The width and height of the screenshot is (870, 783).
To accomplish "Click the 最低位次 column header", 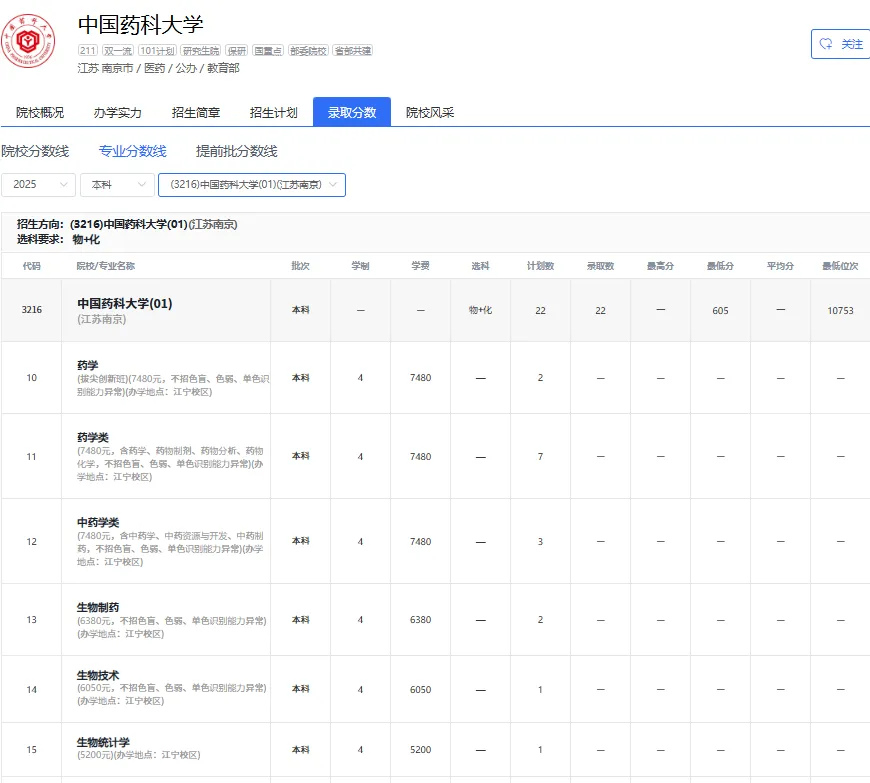I will 840,266.
